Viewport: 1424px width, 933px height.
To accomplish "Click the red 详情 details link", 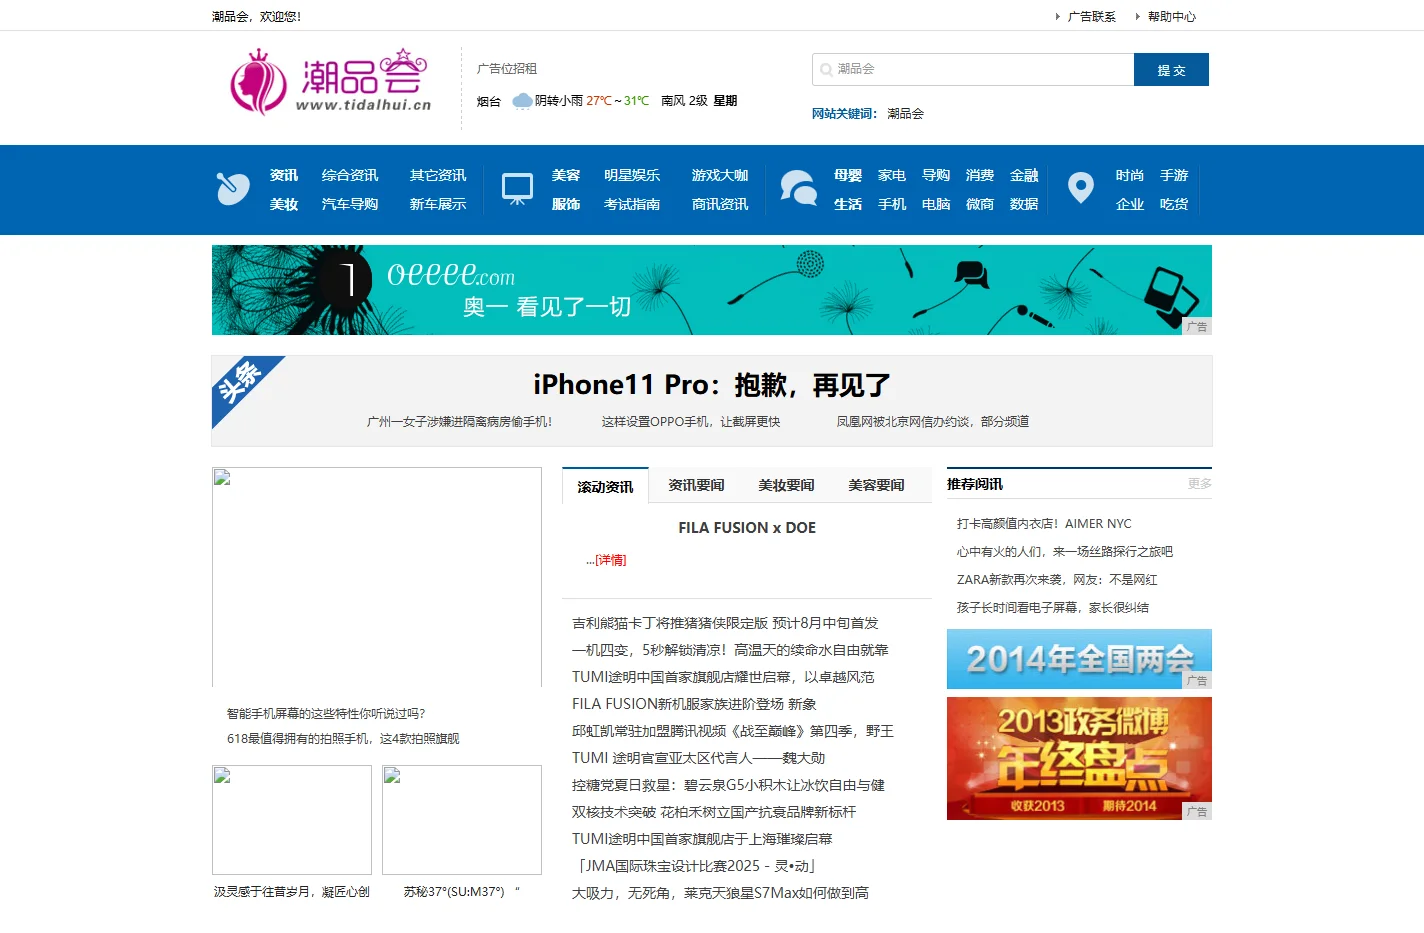I will click(610, 560).
